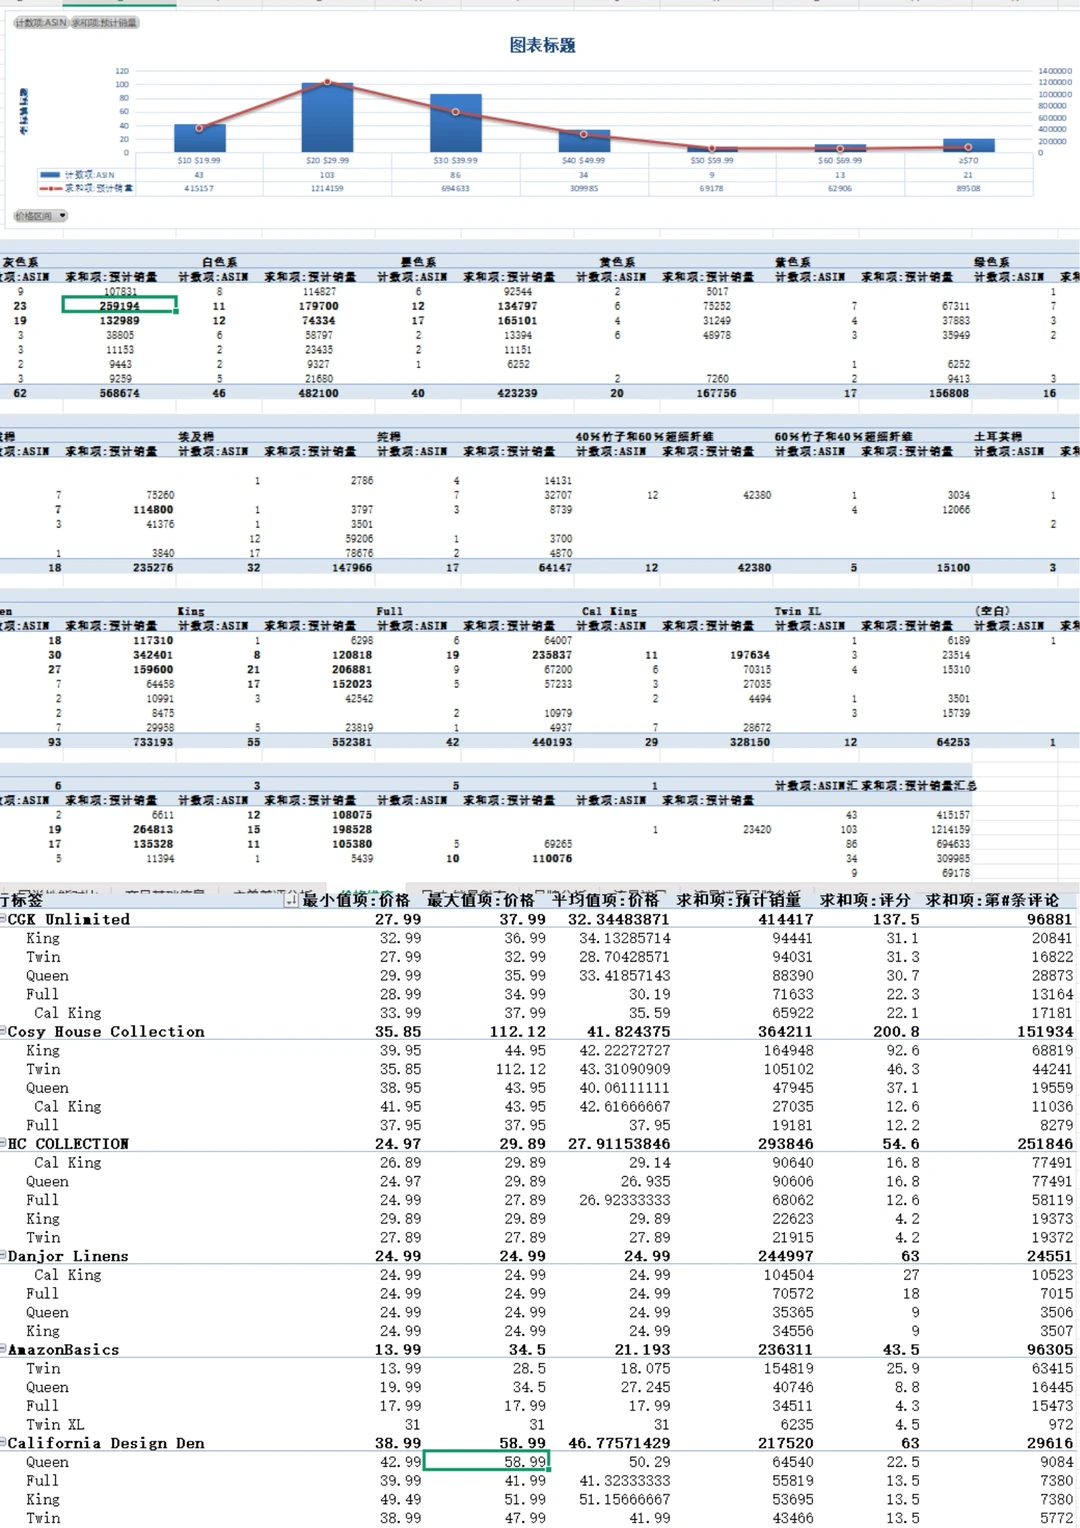Select the $10-$19.99 bar in chart
The width and height of the screenshot is (1080, 1528).
pyautogui.click(x=199, y=138)
